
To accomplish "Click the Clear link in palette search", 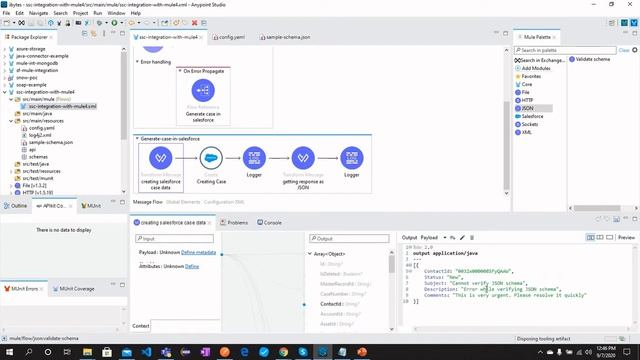I will coord(624,50).
